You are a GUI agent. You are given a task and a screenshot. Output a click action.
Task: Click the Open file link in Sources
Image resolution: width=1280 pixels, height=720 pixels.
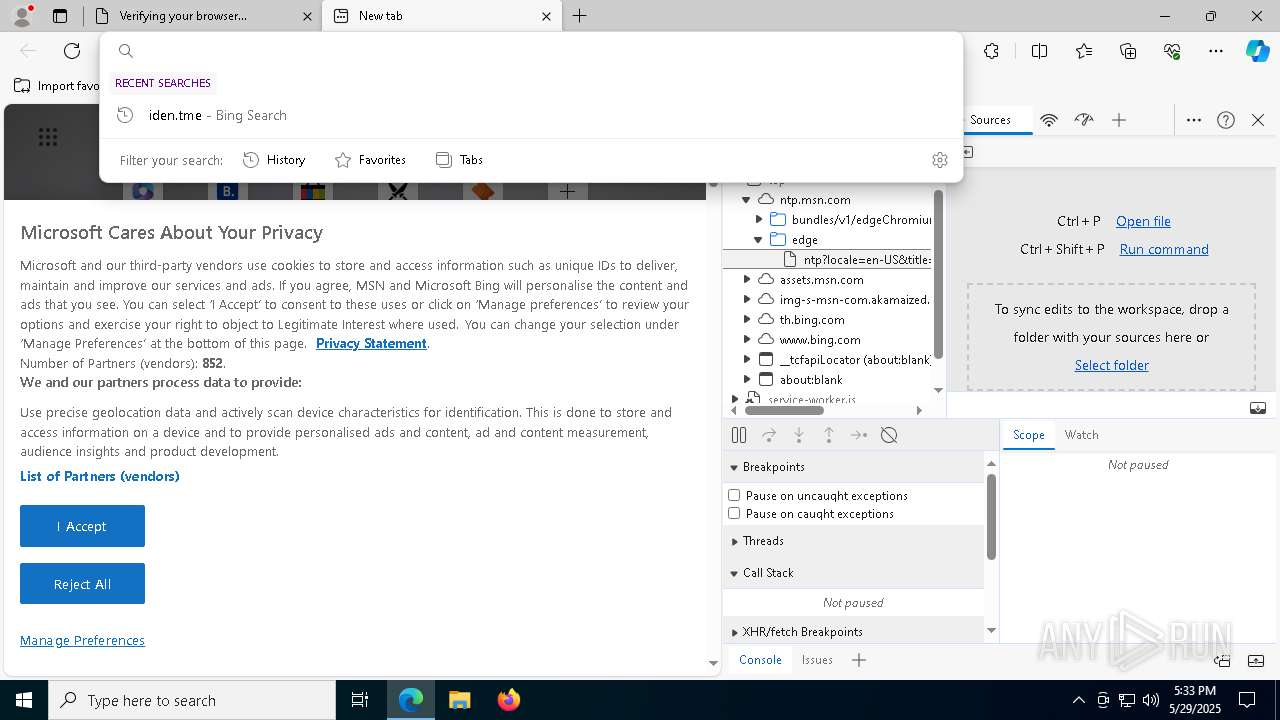[x=1143, y=221]
